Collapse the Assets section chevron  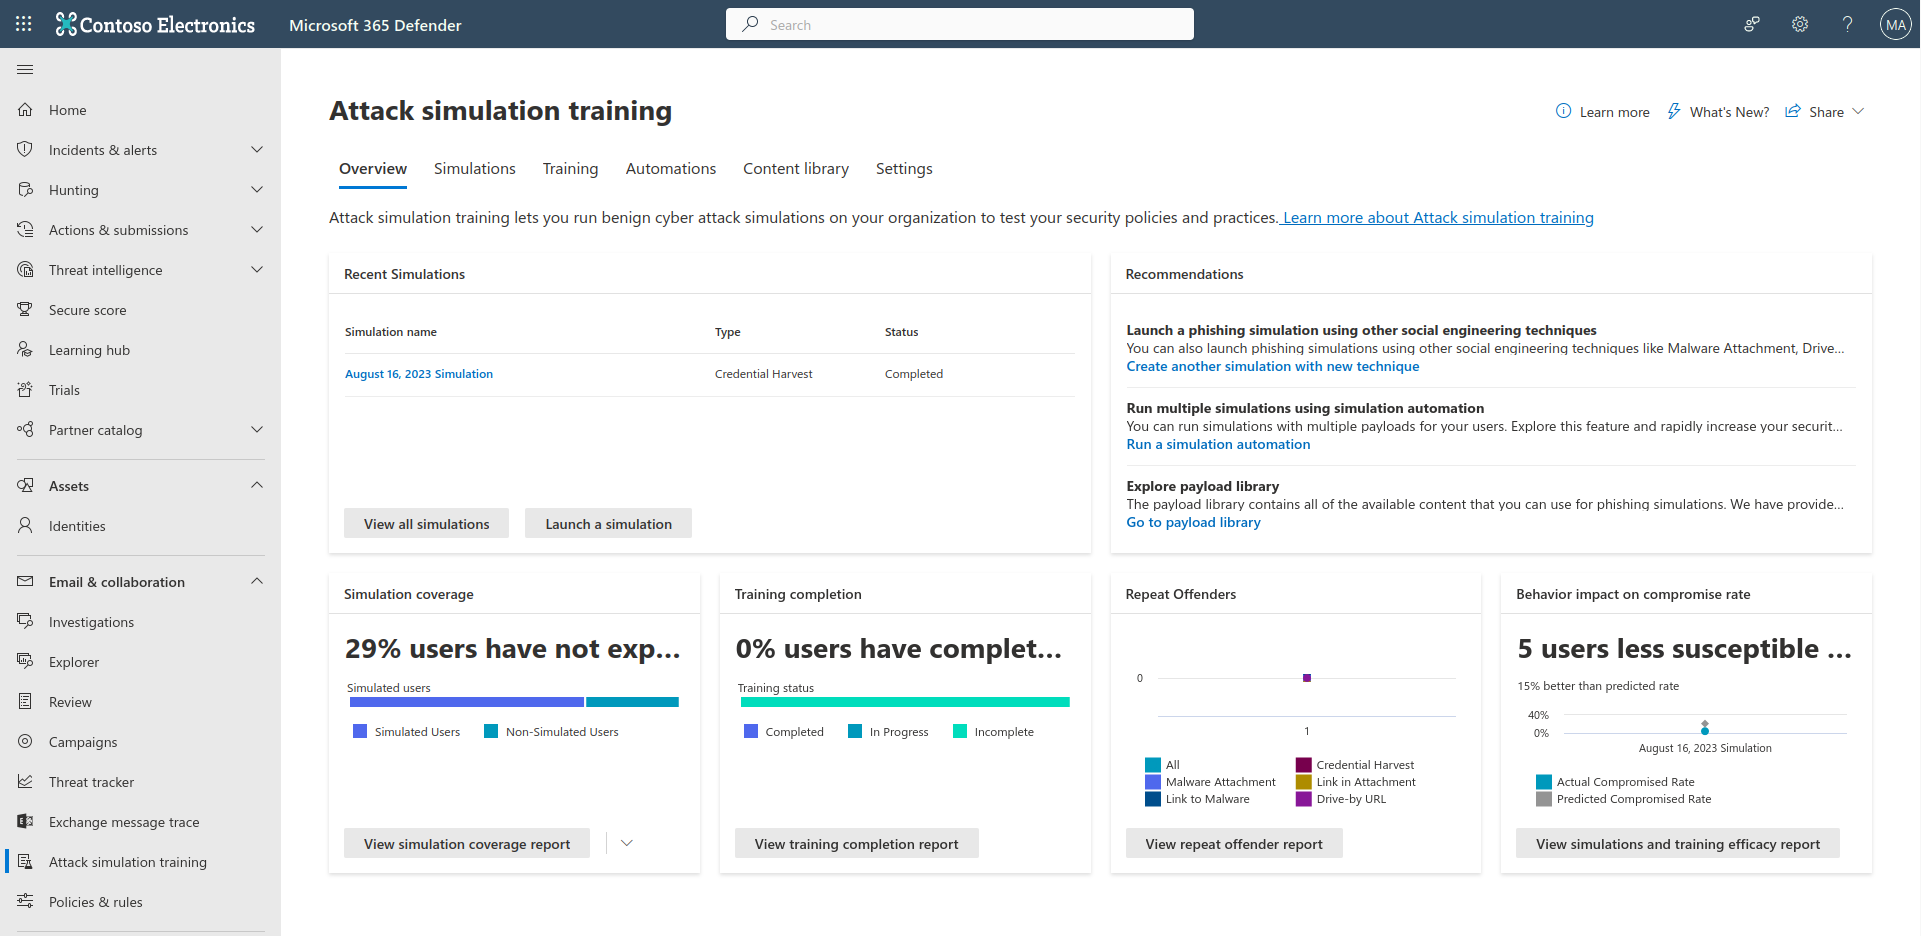tap(257, 486)
